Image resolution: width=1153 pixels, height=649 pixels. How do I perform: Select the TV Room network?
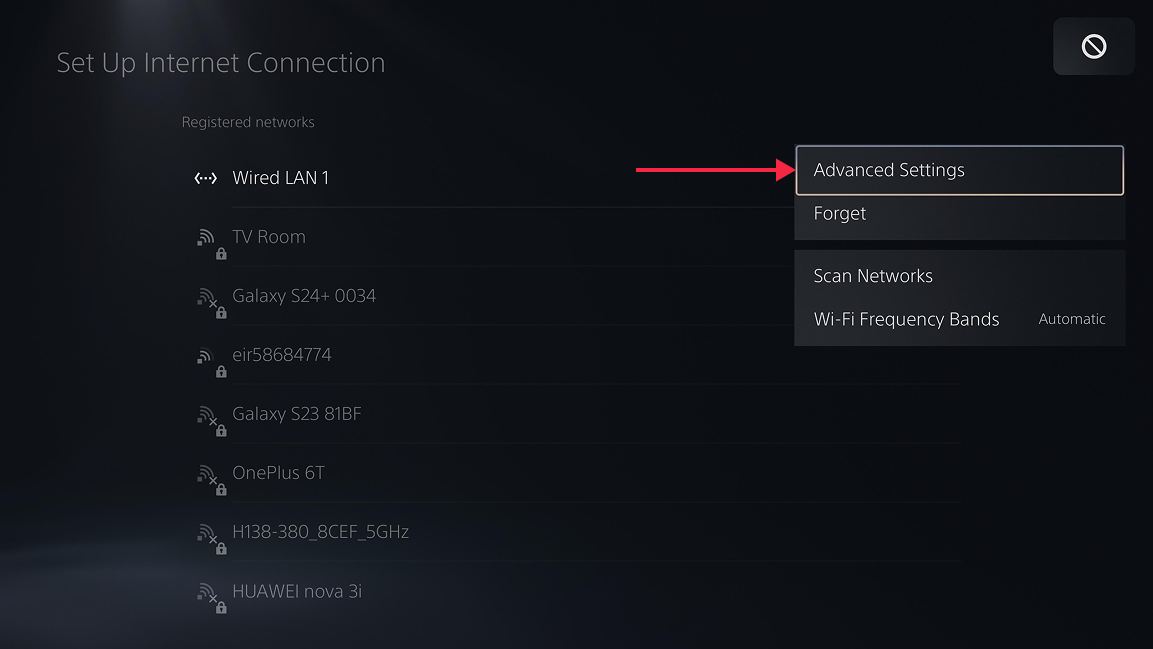tap(269, 237)
